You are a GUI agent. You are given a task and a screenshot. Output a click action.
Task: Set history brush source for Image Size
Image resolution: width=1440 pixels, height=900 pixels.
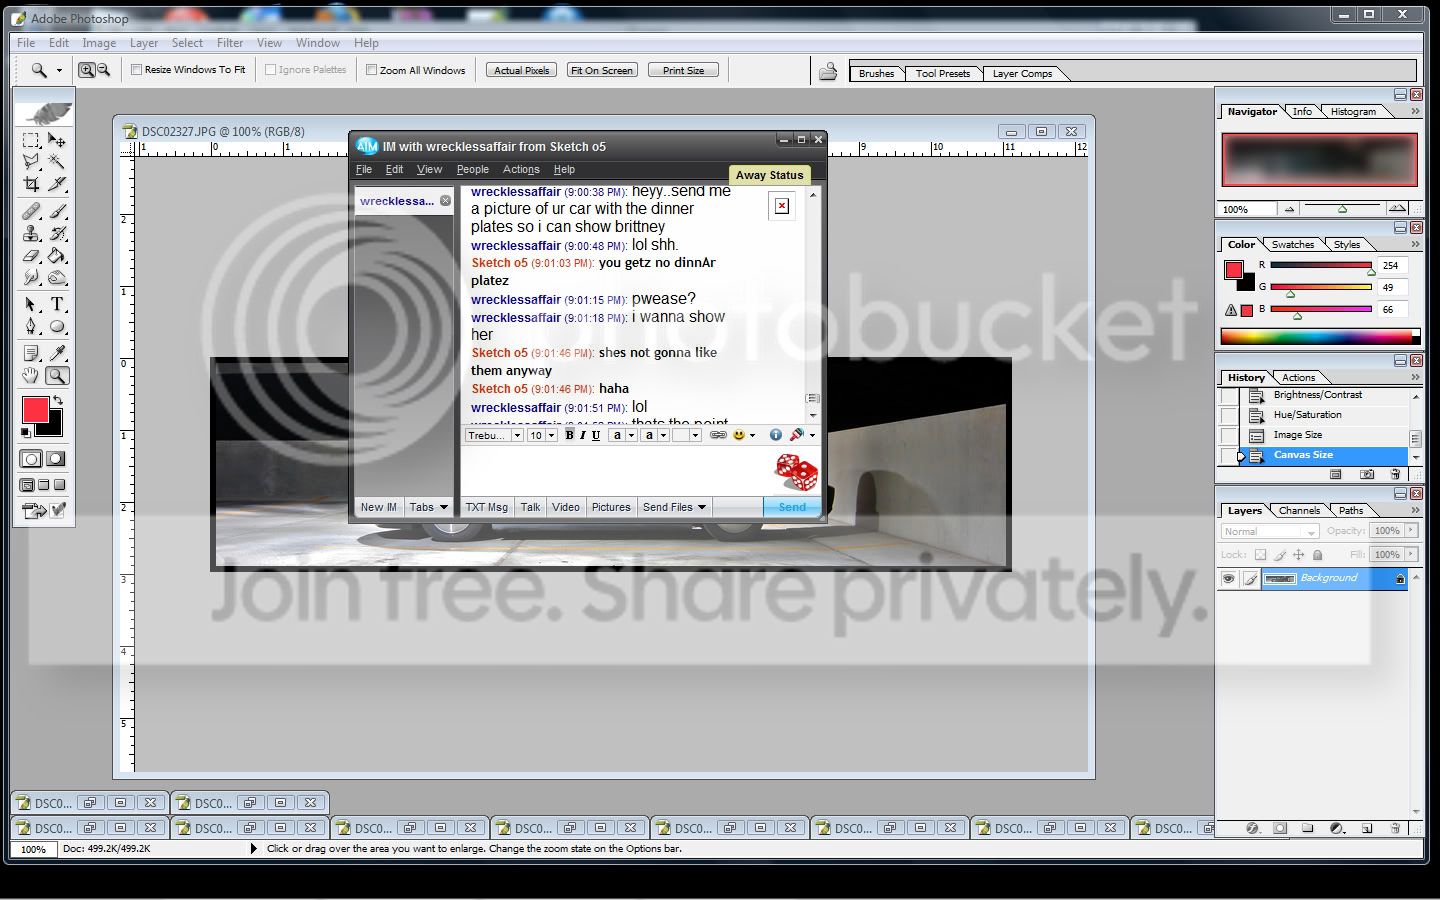[x=1228, y=435]
